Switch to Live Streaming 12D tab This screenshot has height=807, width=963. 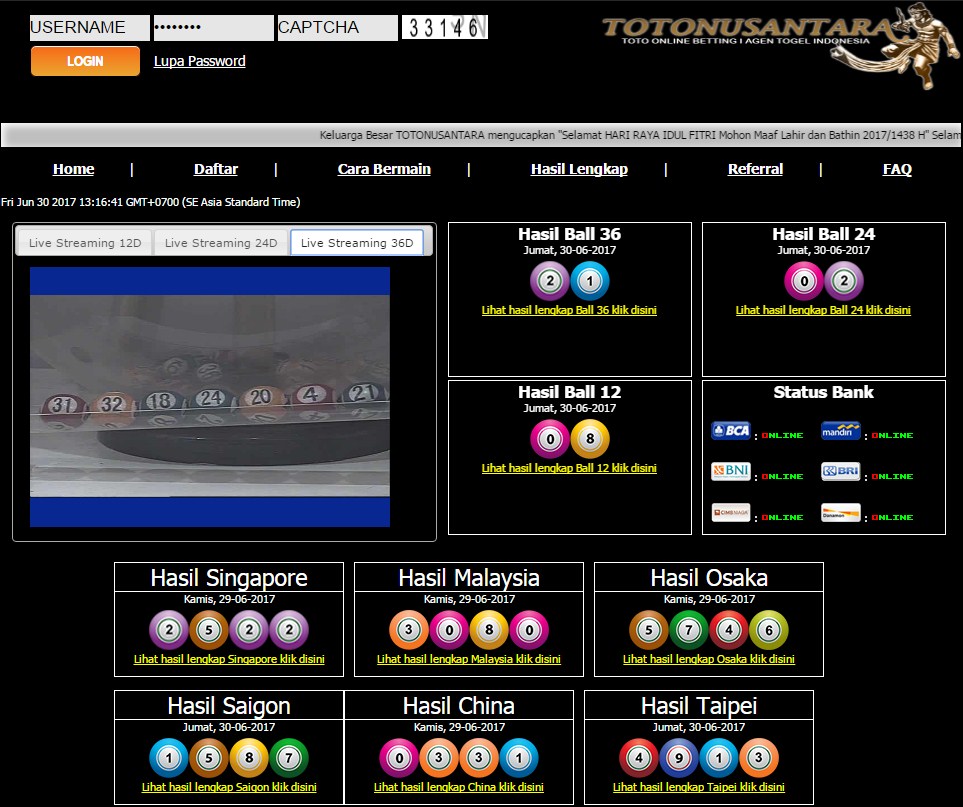pos(85,243)
